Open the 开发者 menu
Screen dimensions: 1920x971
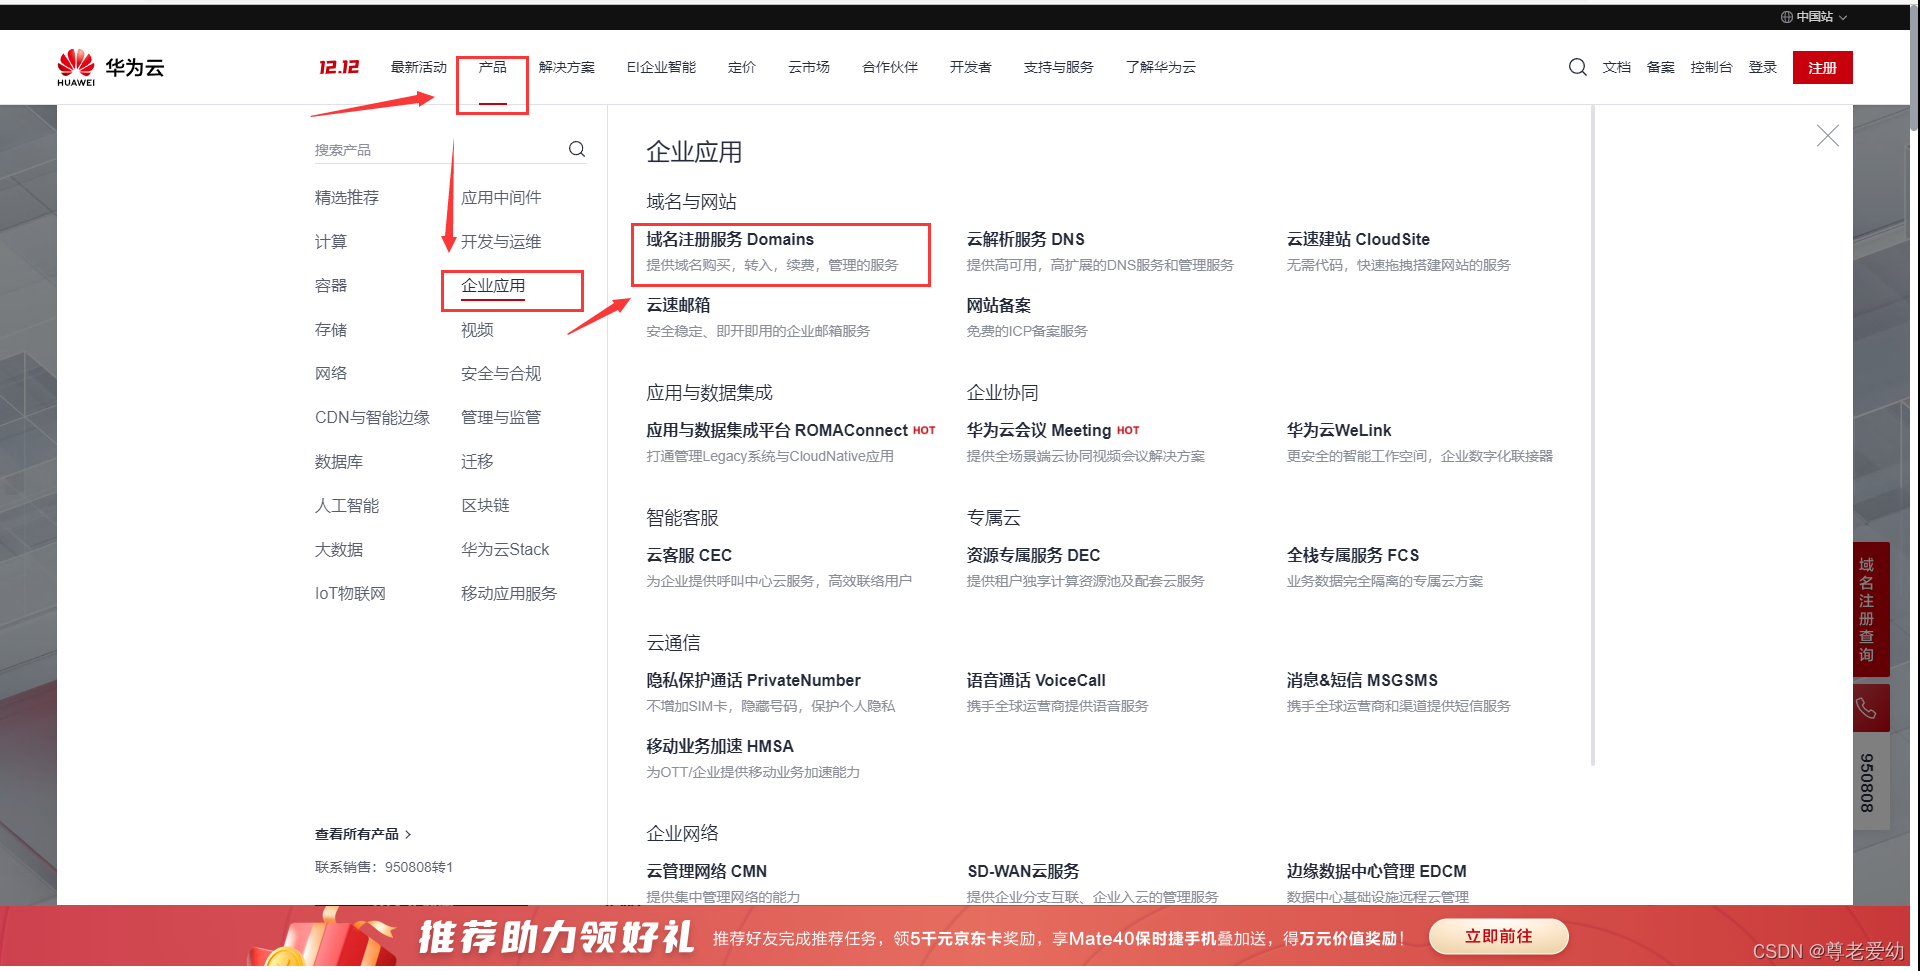click(x=971, y=67)
